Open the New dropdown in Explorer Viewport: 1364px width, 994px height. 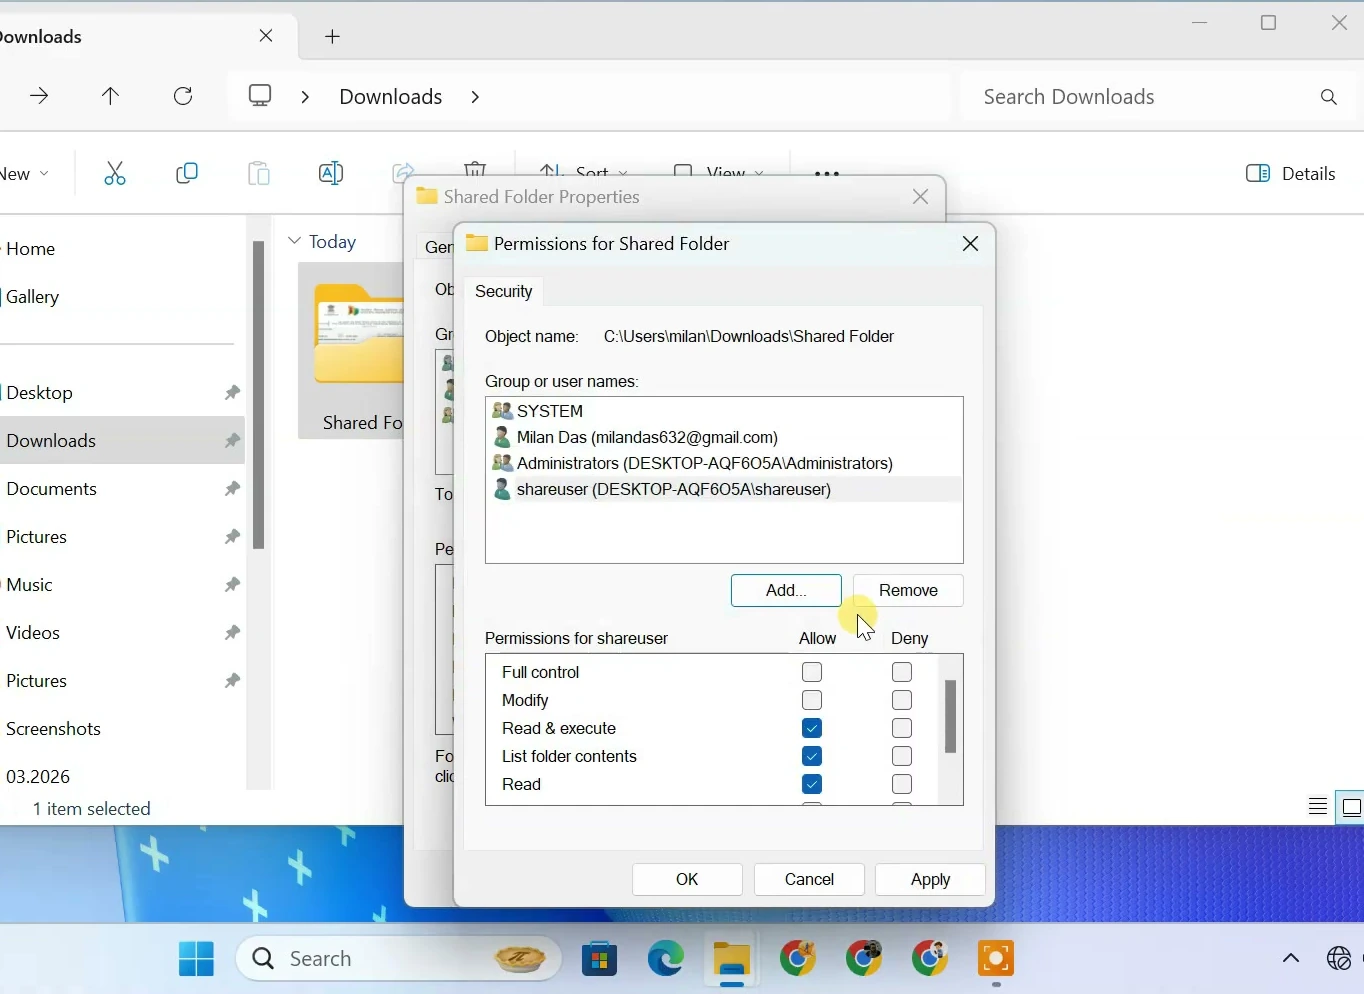coord(24,174)
